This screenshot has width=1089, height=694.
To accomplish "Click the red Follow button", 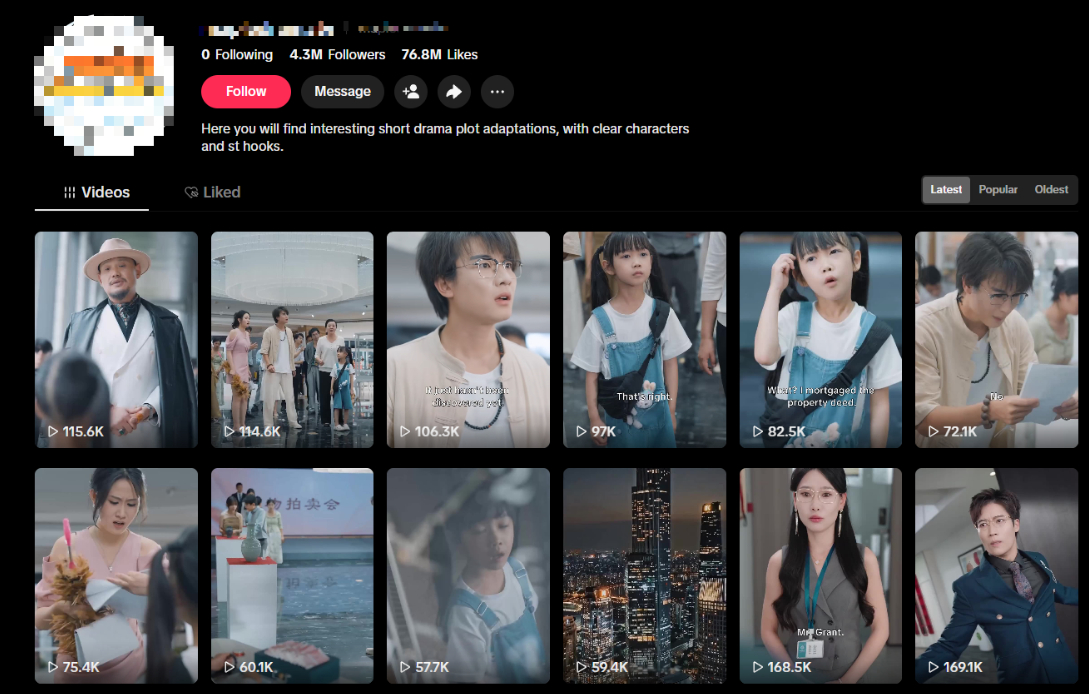I will [245, 91].
